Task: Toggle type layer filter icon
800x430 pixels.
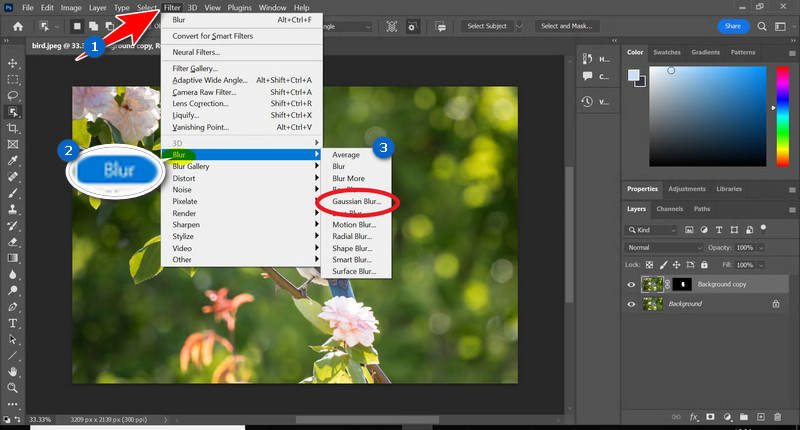Action: pos(719,230)
